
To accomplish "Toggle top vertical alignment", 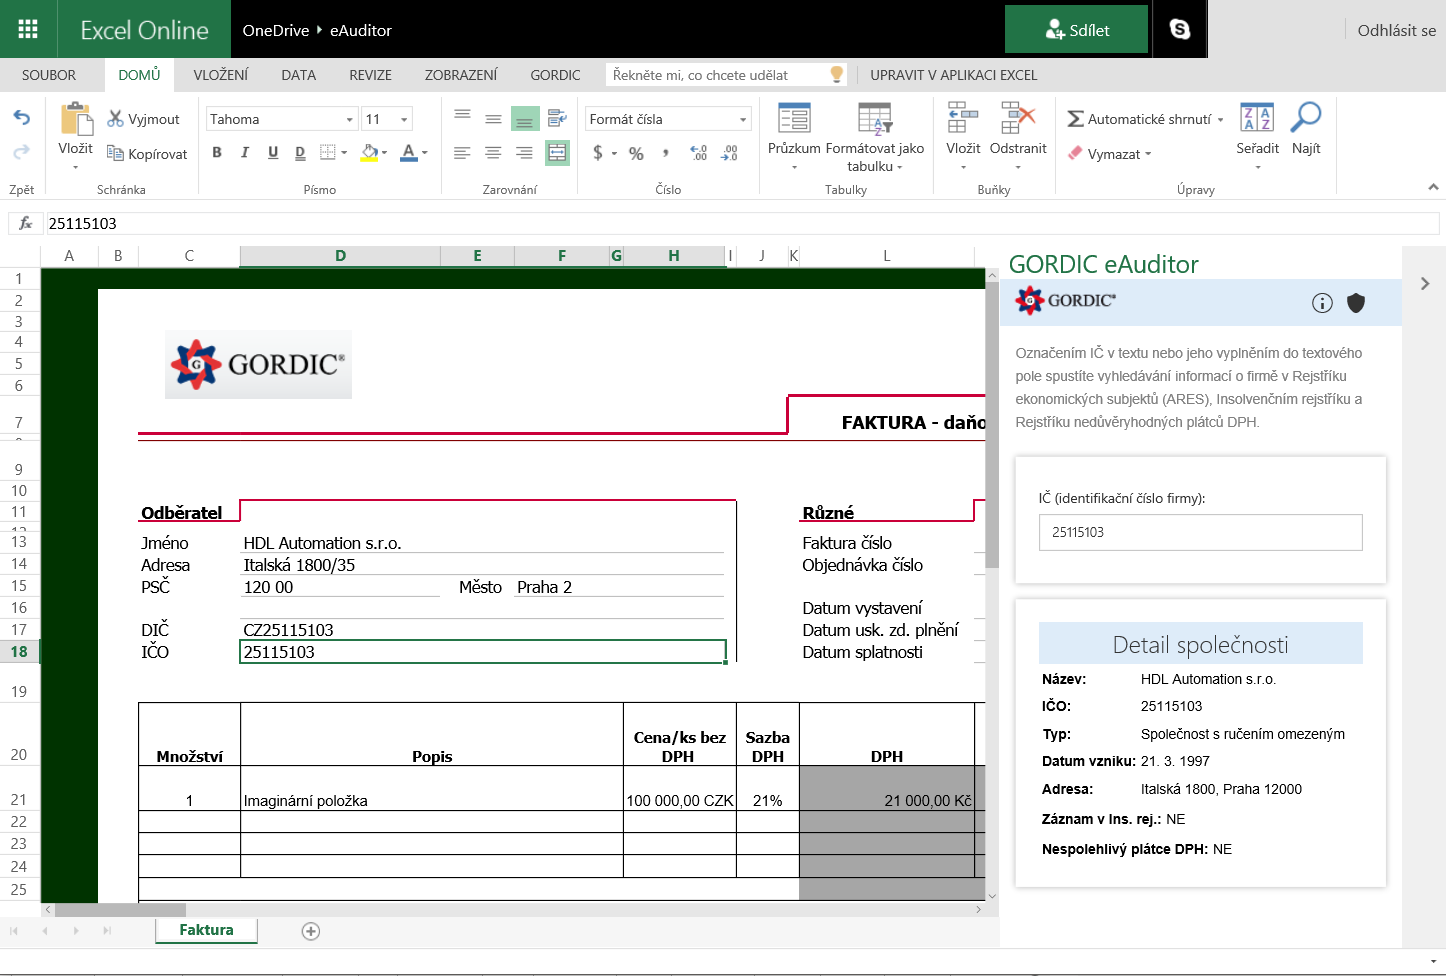I will [462, 118].
